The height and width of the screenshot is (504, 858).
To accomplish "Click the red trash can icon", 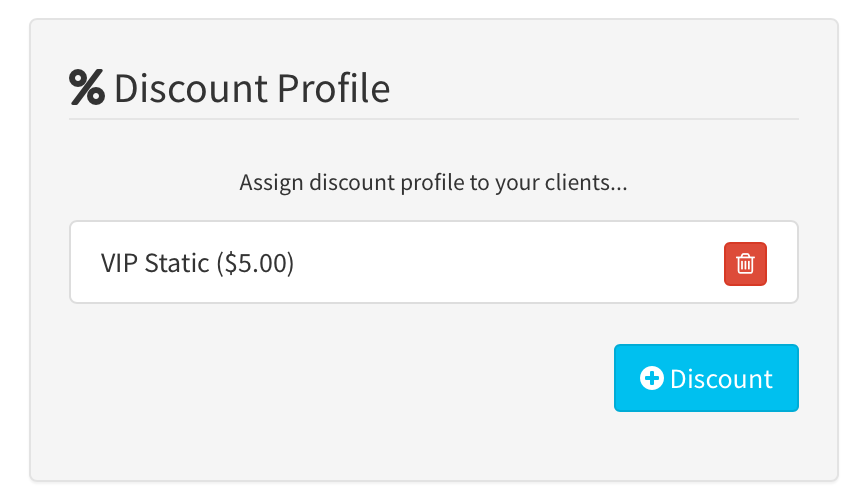I will pos(745,263).
